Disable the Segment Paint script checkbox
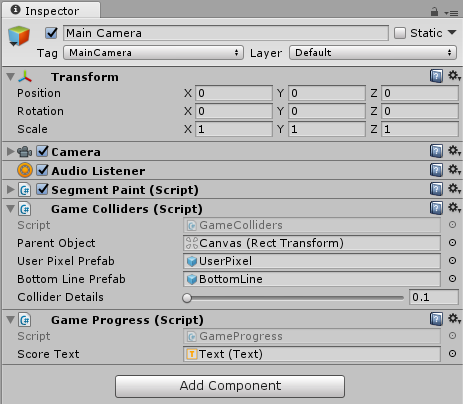This screenshot has height=404, width=463. coord(43,189)
